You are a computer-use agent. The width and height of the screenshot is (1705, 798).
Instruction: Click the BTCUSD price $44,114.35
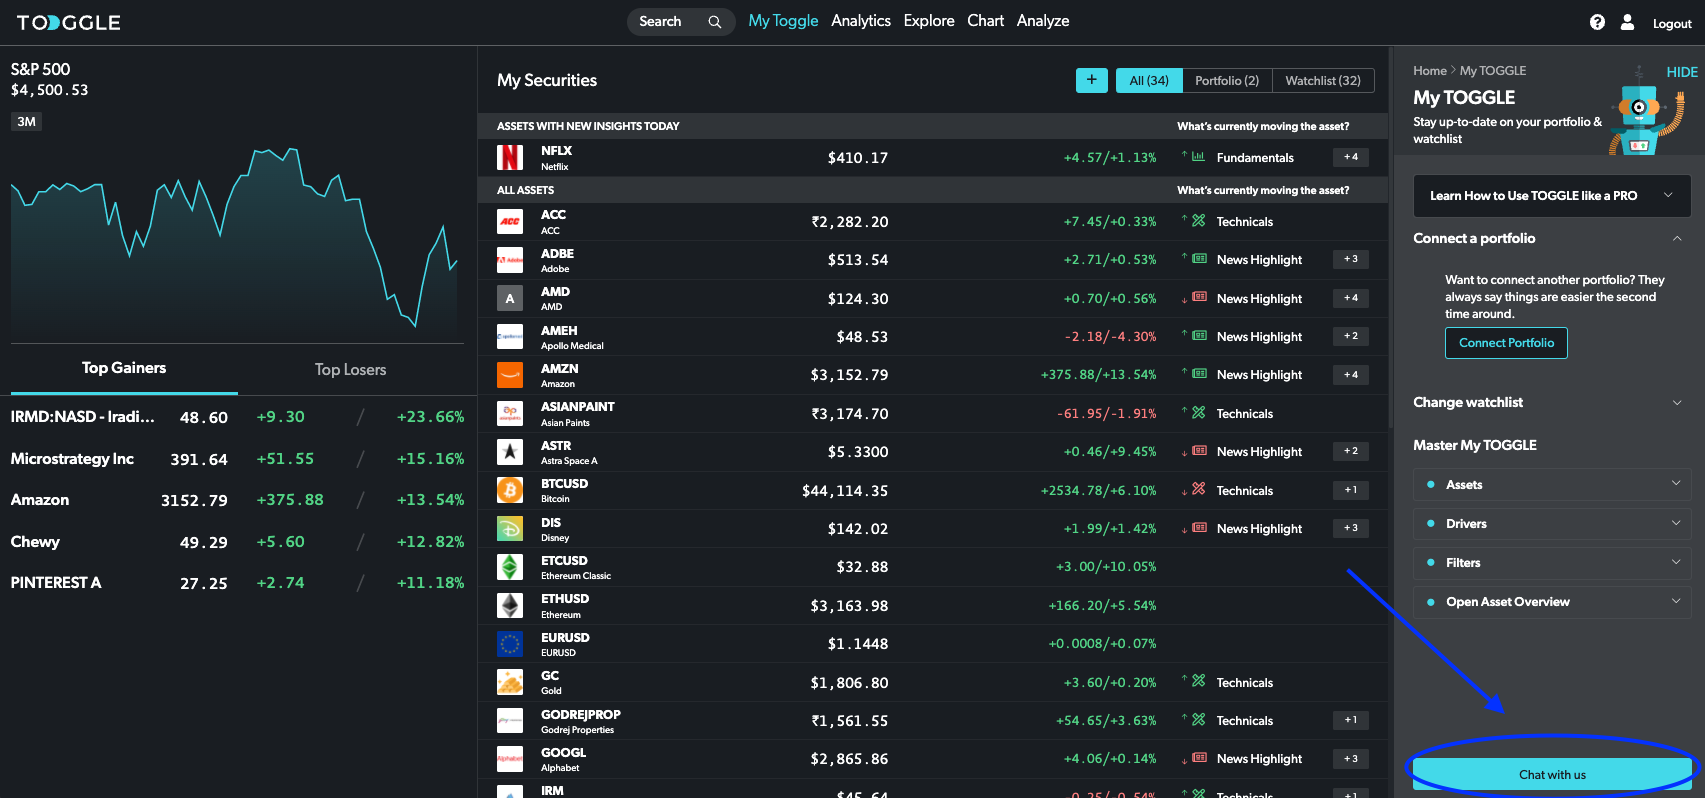pos(845,491)
